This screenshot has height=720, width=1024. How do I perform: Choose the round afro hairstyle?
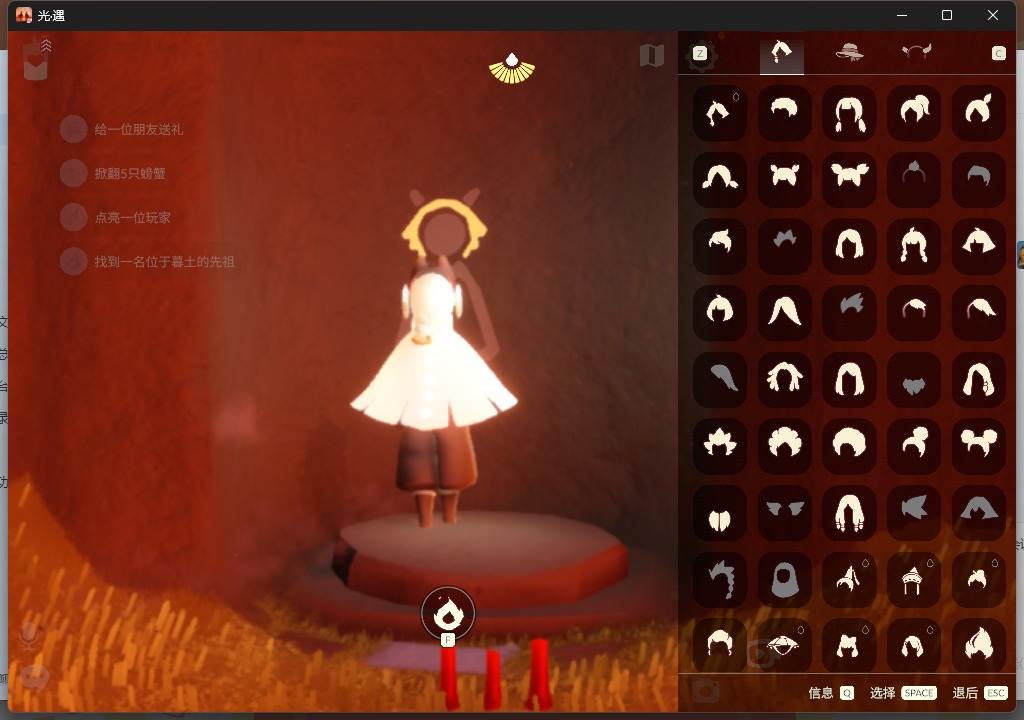point(849,446)
